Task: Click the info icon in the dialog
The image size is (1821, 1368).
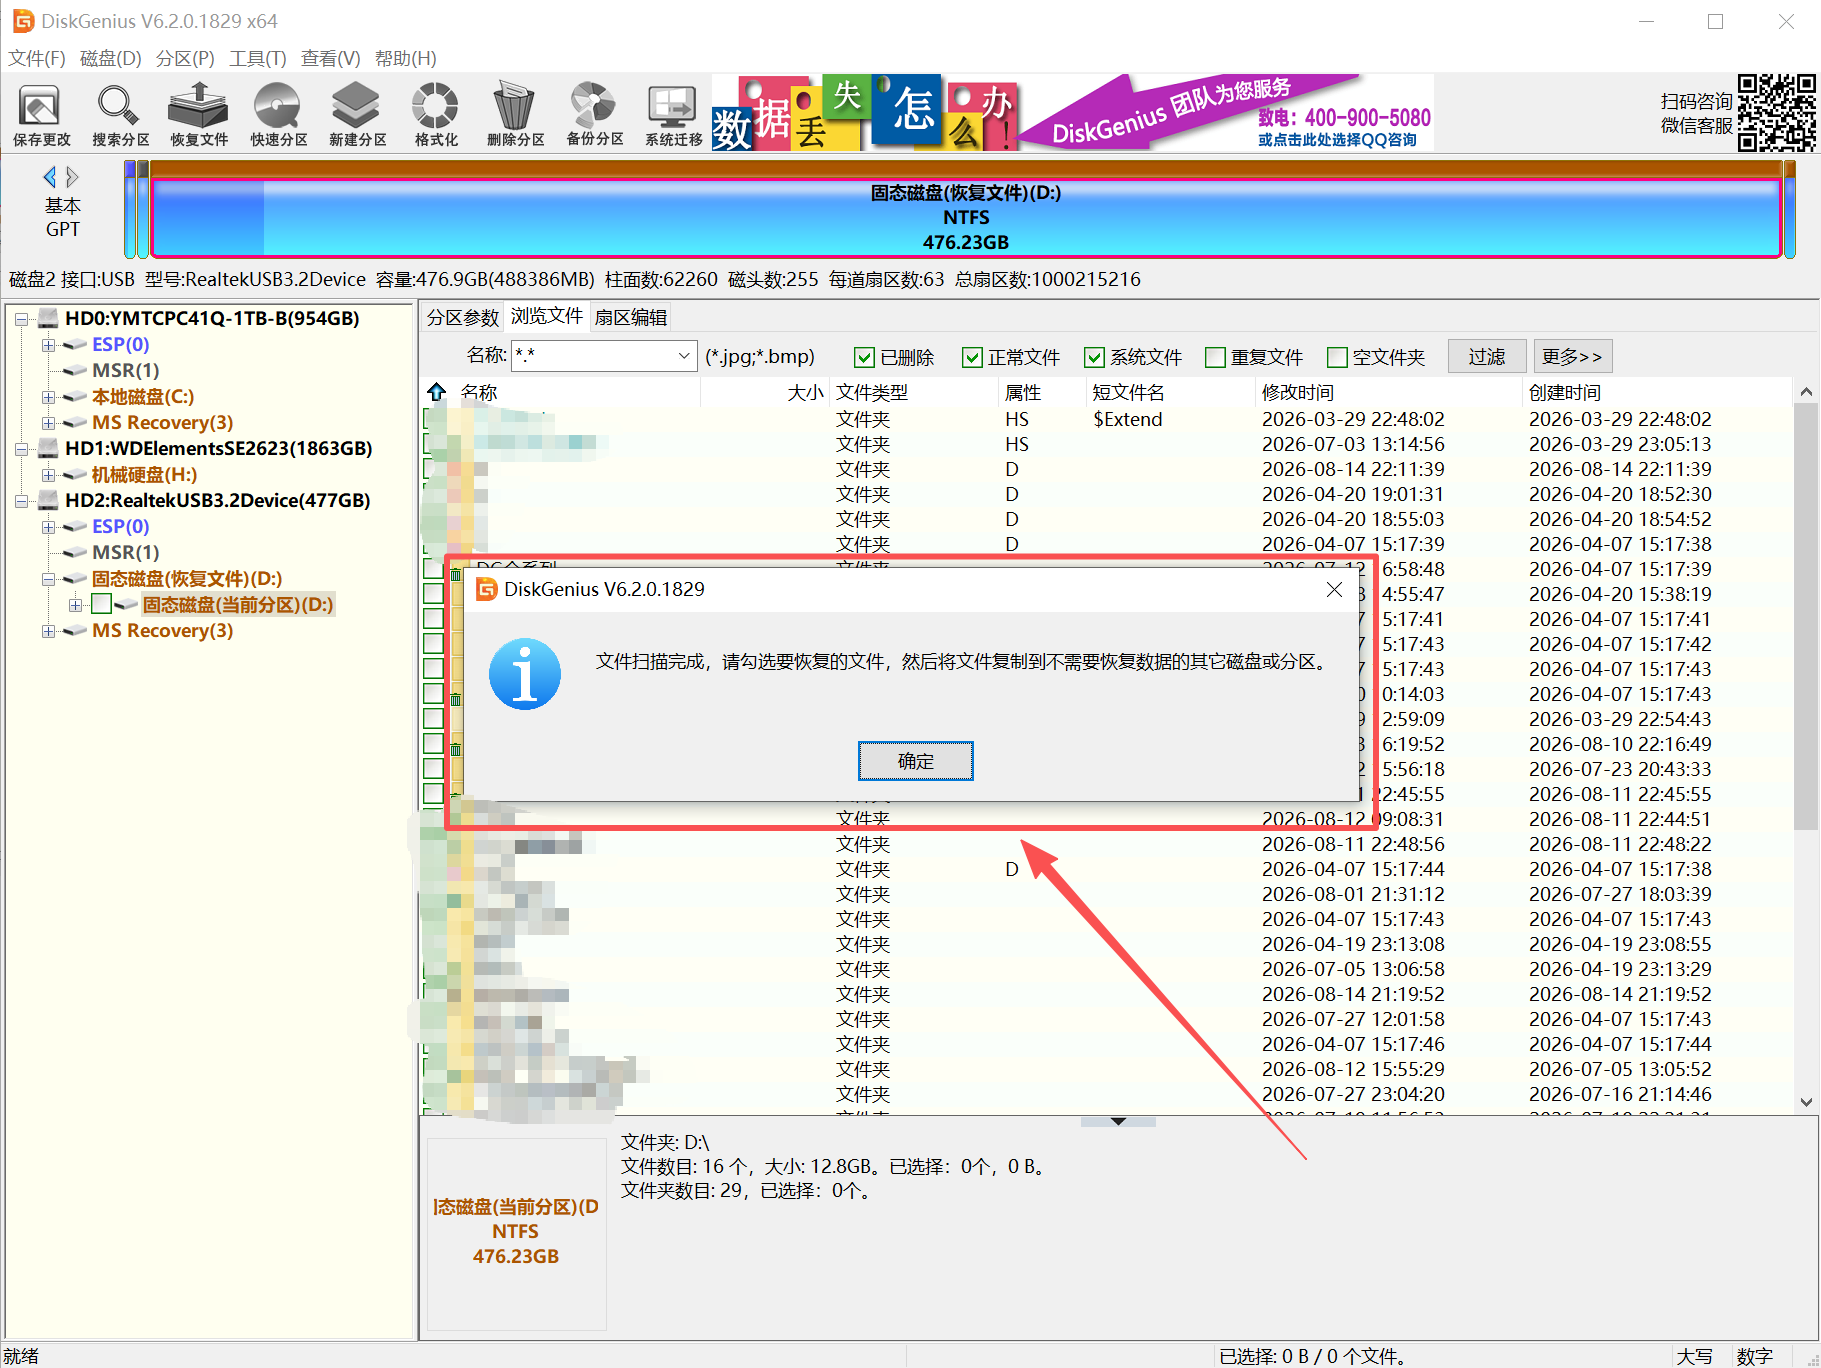Action: [x=525, y=674]
